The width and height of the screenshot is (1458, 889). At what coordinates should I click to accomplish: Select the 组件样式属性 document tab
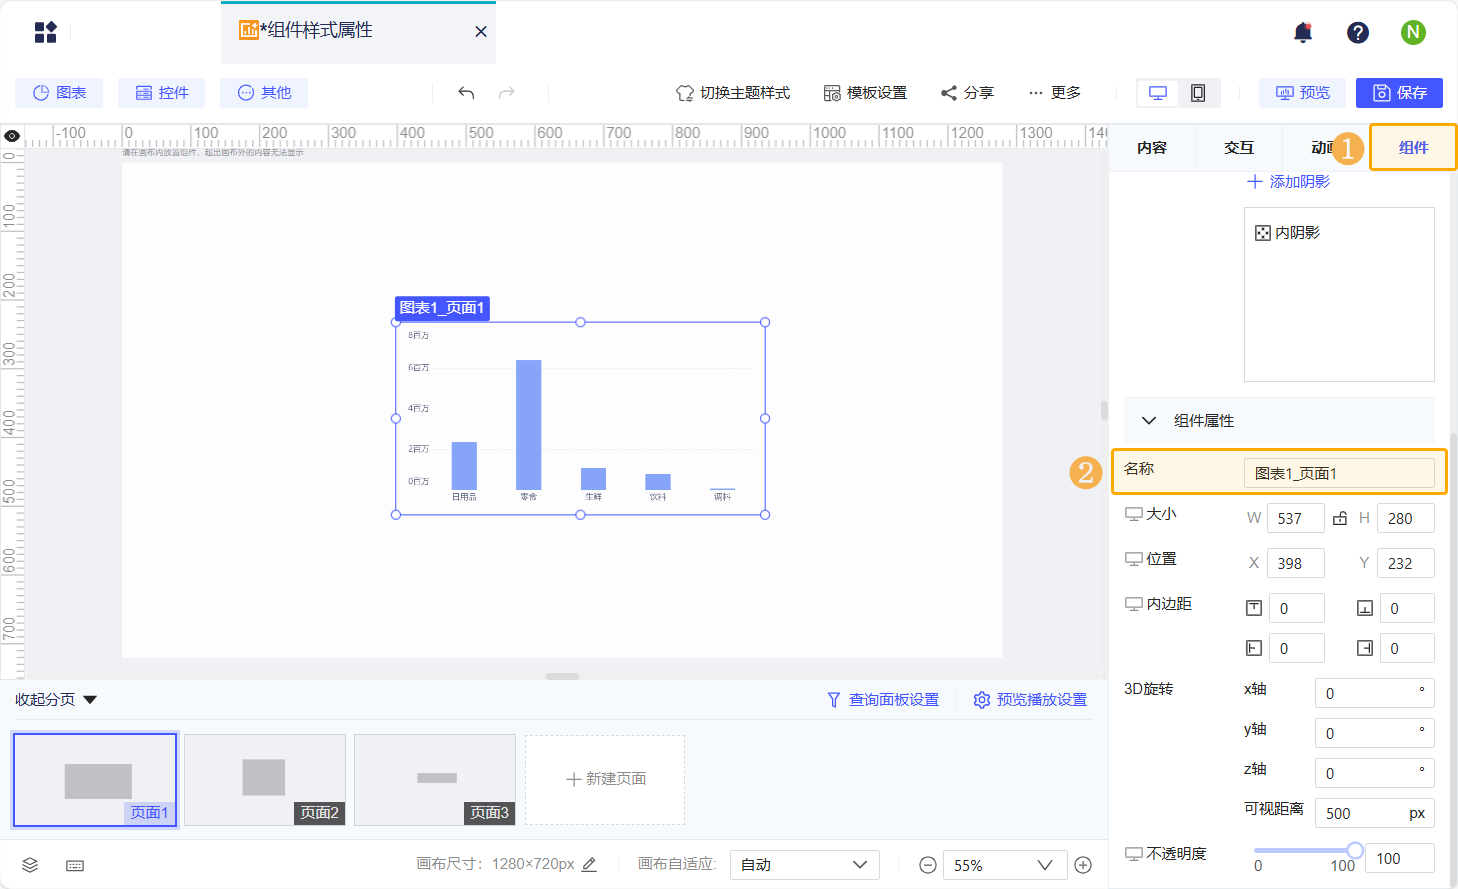coord(358,32)
